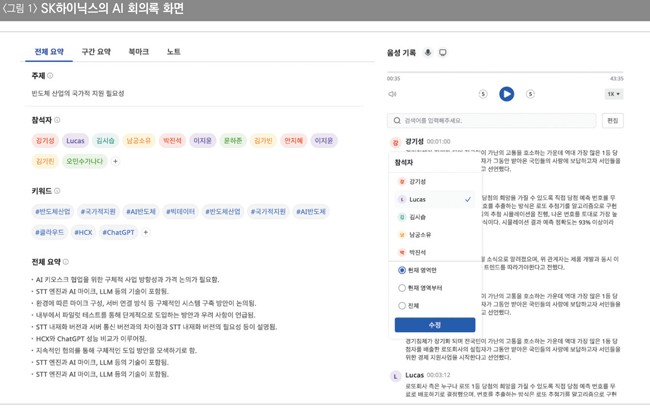Viewport: 650px width, 408px height.
Task: Select the 현재 영역만 radio option
Action: pos(402,270)
